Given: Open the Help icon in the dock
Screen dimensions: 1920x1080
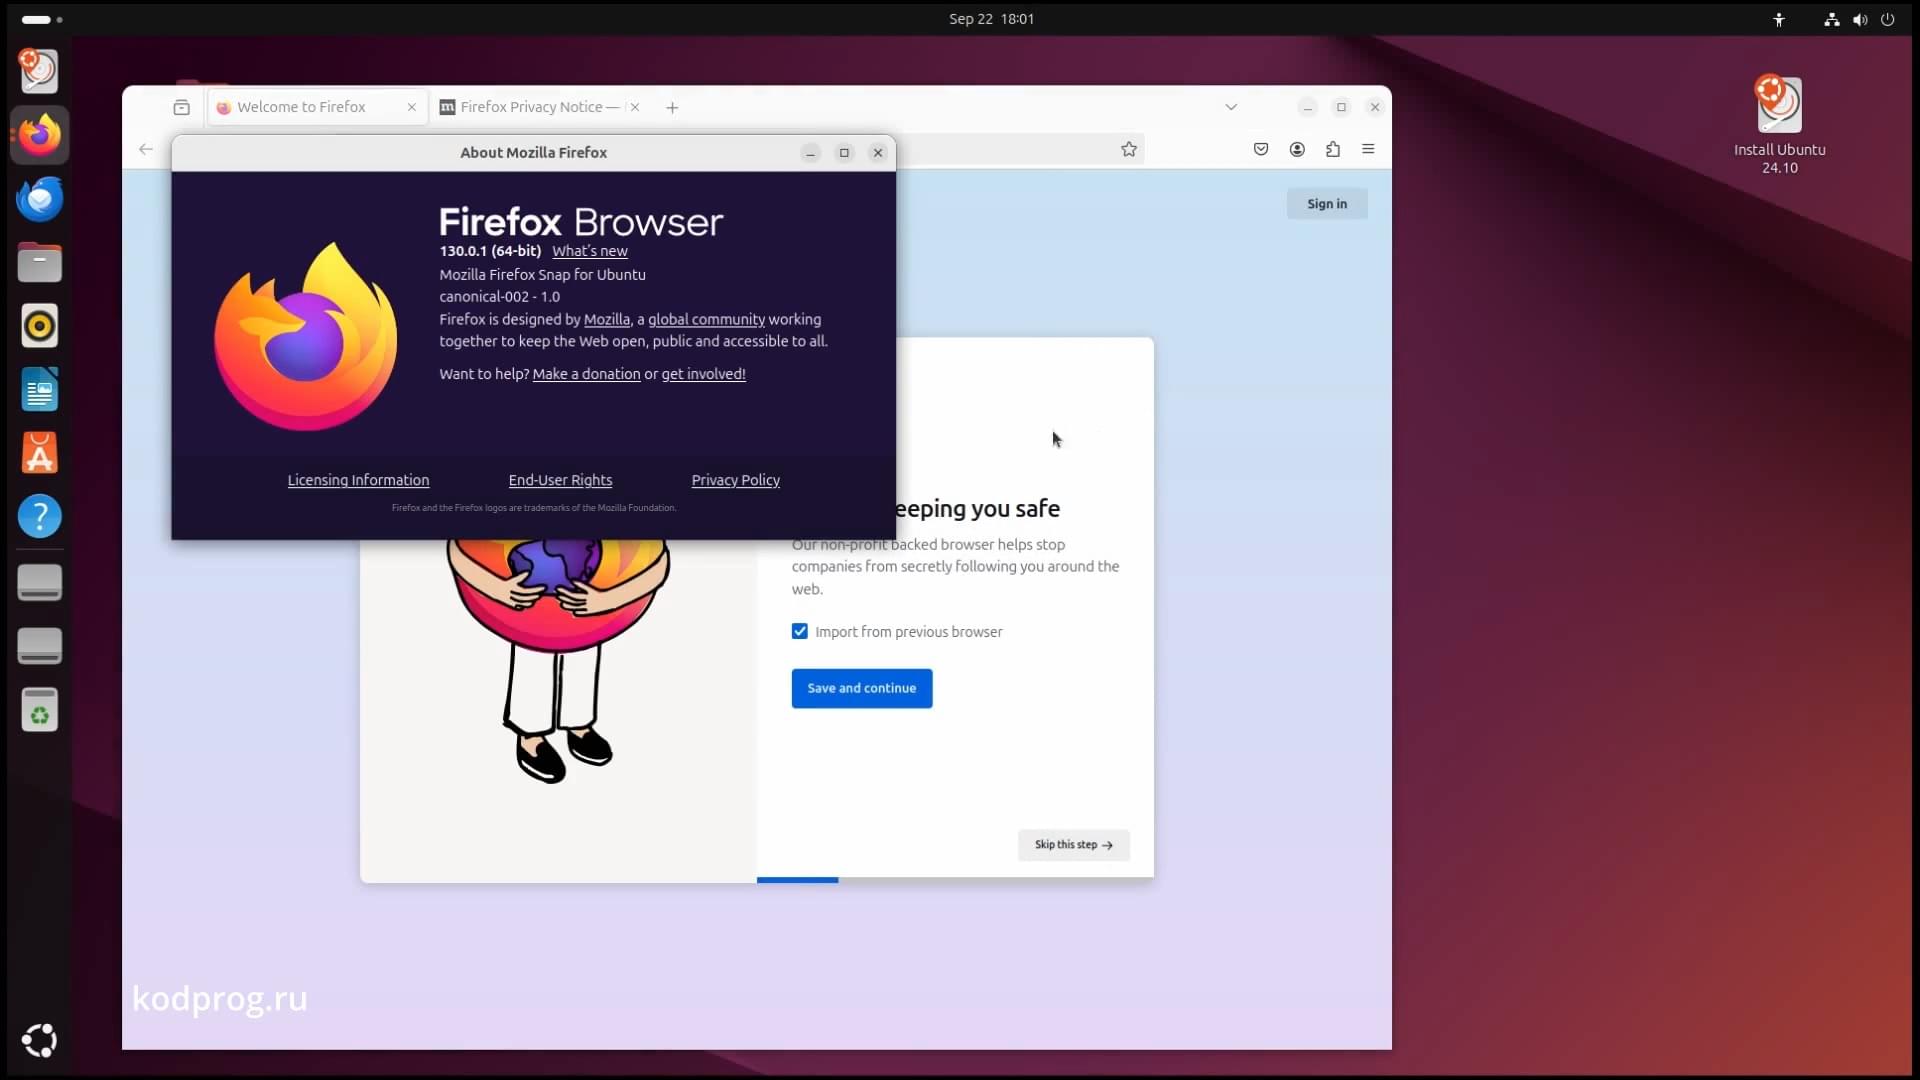Looking at the screenshot, I should point(40,517).
